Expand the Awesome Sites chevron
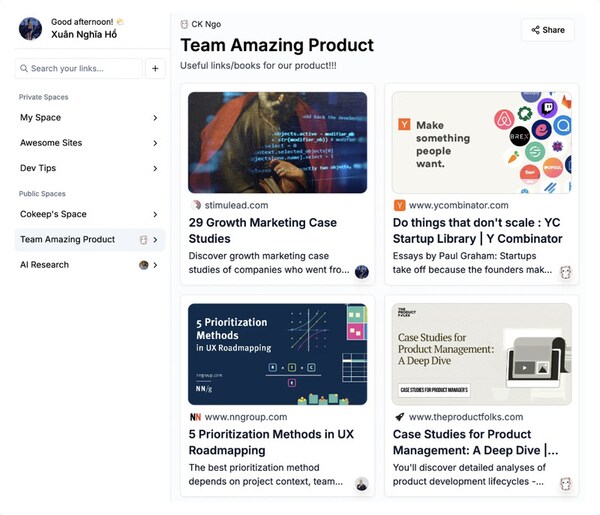This screenshot has height=515, width=600. [155, 143]
